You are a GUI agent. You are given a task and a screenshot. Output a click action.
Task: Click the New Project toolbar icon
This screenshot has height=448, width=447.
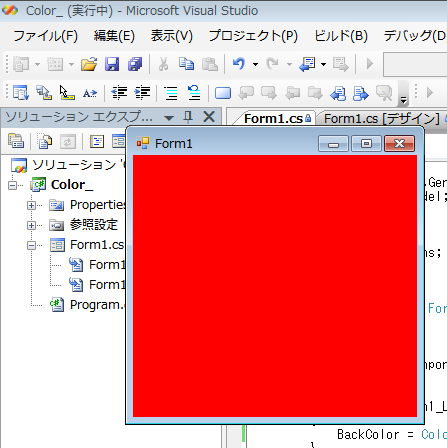point(21,64)
